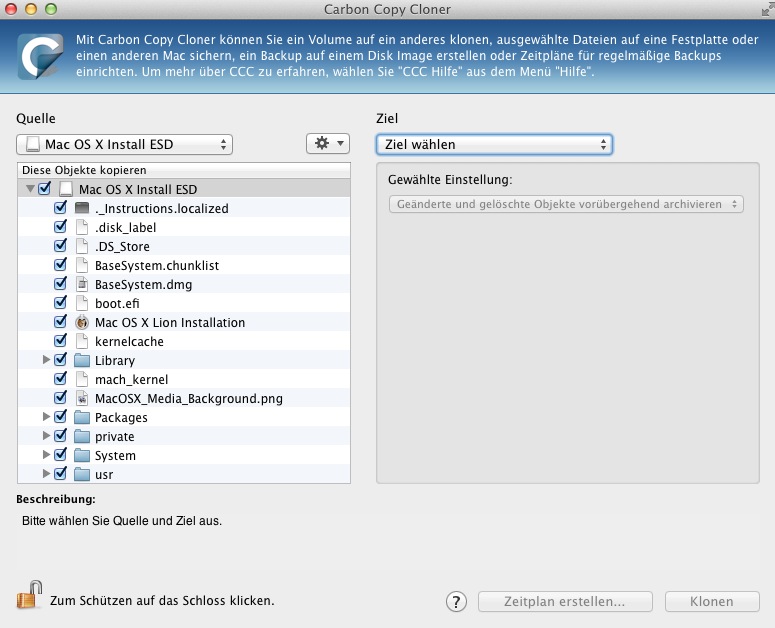The image size is (775, 628).
Task: Open the gear settings menu
Action: [327, 144]
